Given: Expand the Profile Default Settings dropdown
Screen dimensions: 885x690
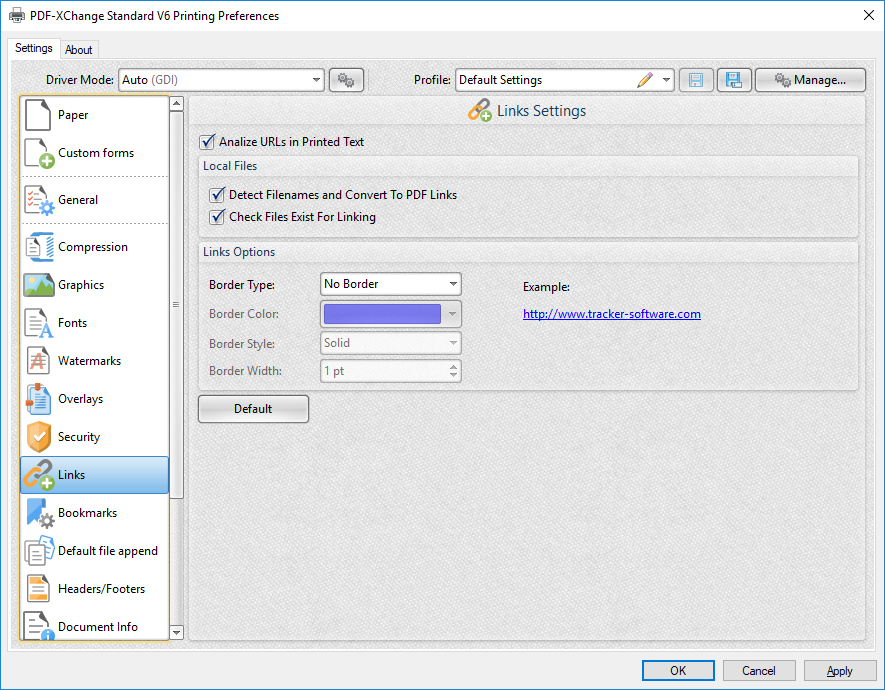Looking at the screenshot, I should coord(666,80).
